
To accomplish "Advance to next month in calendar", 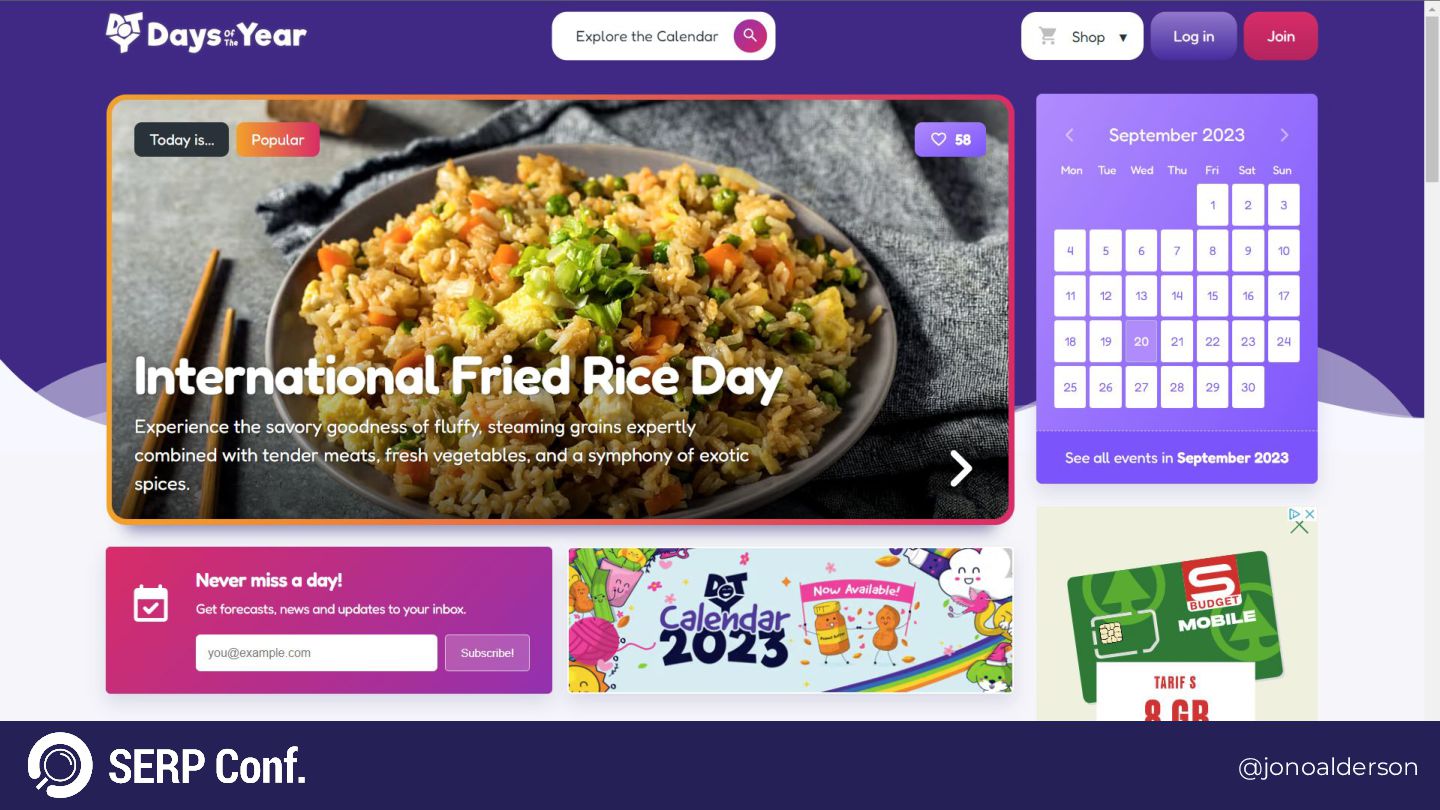I will point(1284,135).
